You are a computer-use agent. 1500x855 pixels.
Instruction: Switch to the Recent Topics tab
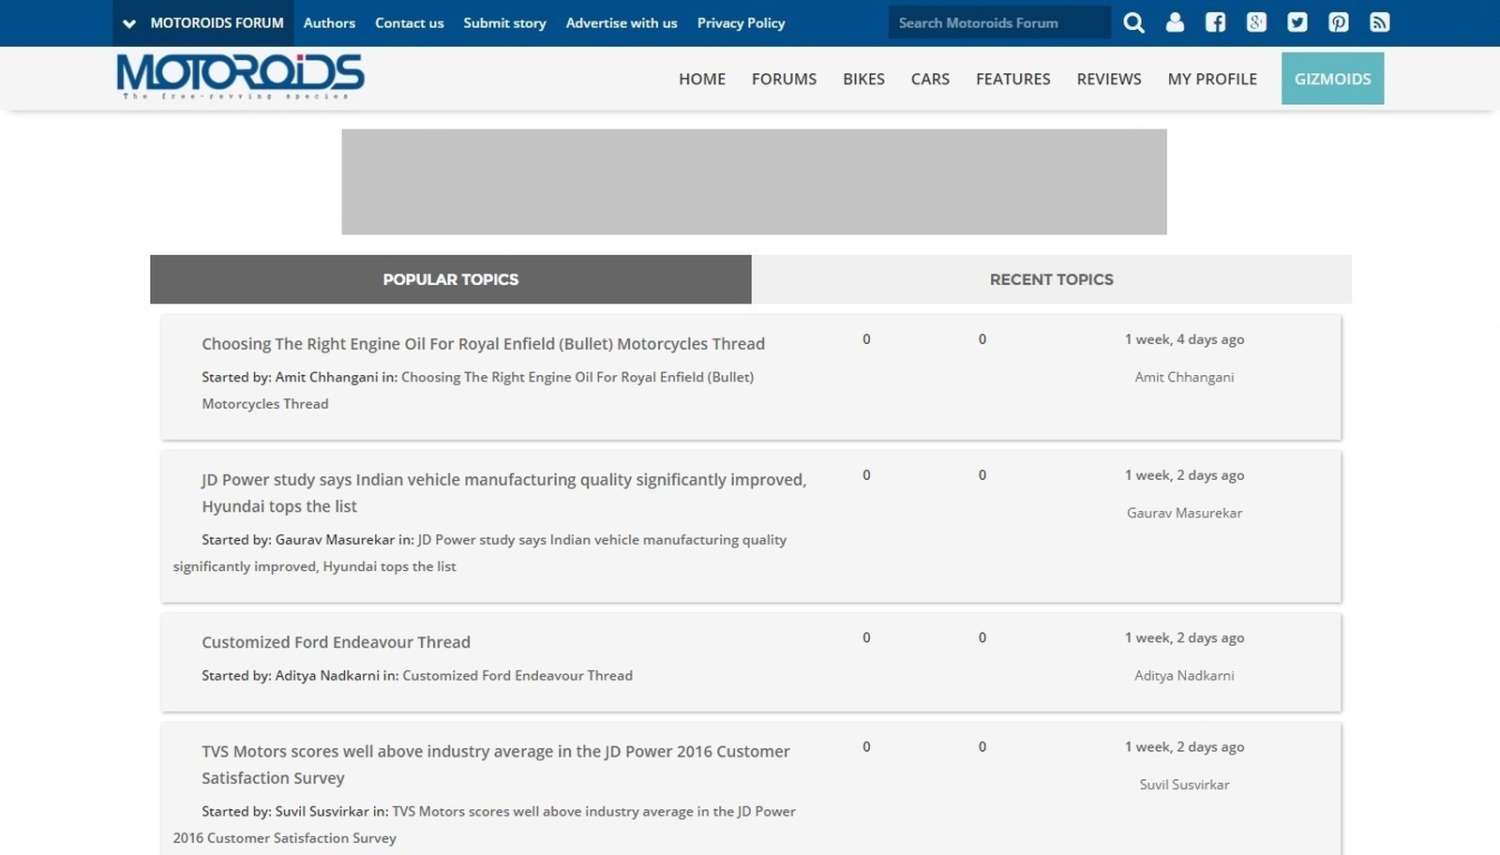[x=1052, y=279]
